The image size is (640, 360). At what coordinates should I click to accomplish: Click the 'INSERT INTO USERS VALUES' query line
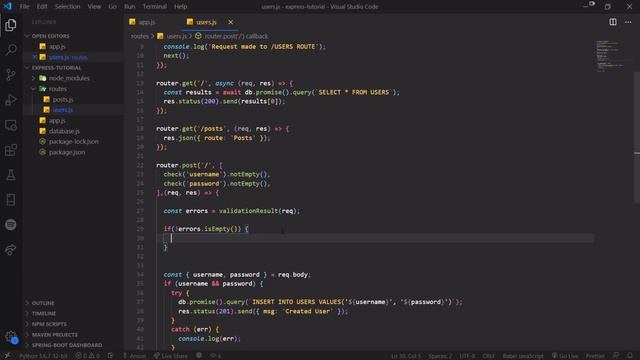coord(320,302)
